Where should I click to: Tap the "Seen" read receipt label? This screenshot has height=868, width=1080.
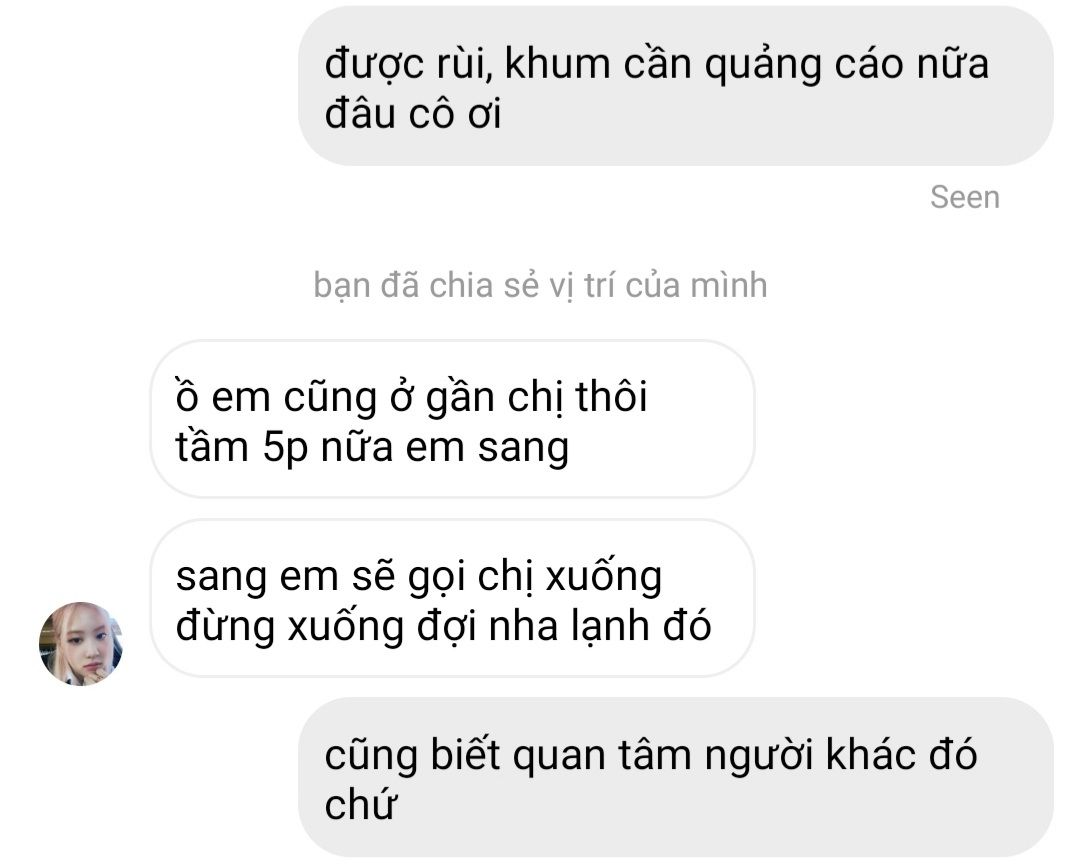[x=964, y=197]
